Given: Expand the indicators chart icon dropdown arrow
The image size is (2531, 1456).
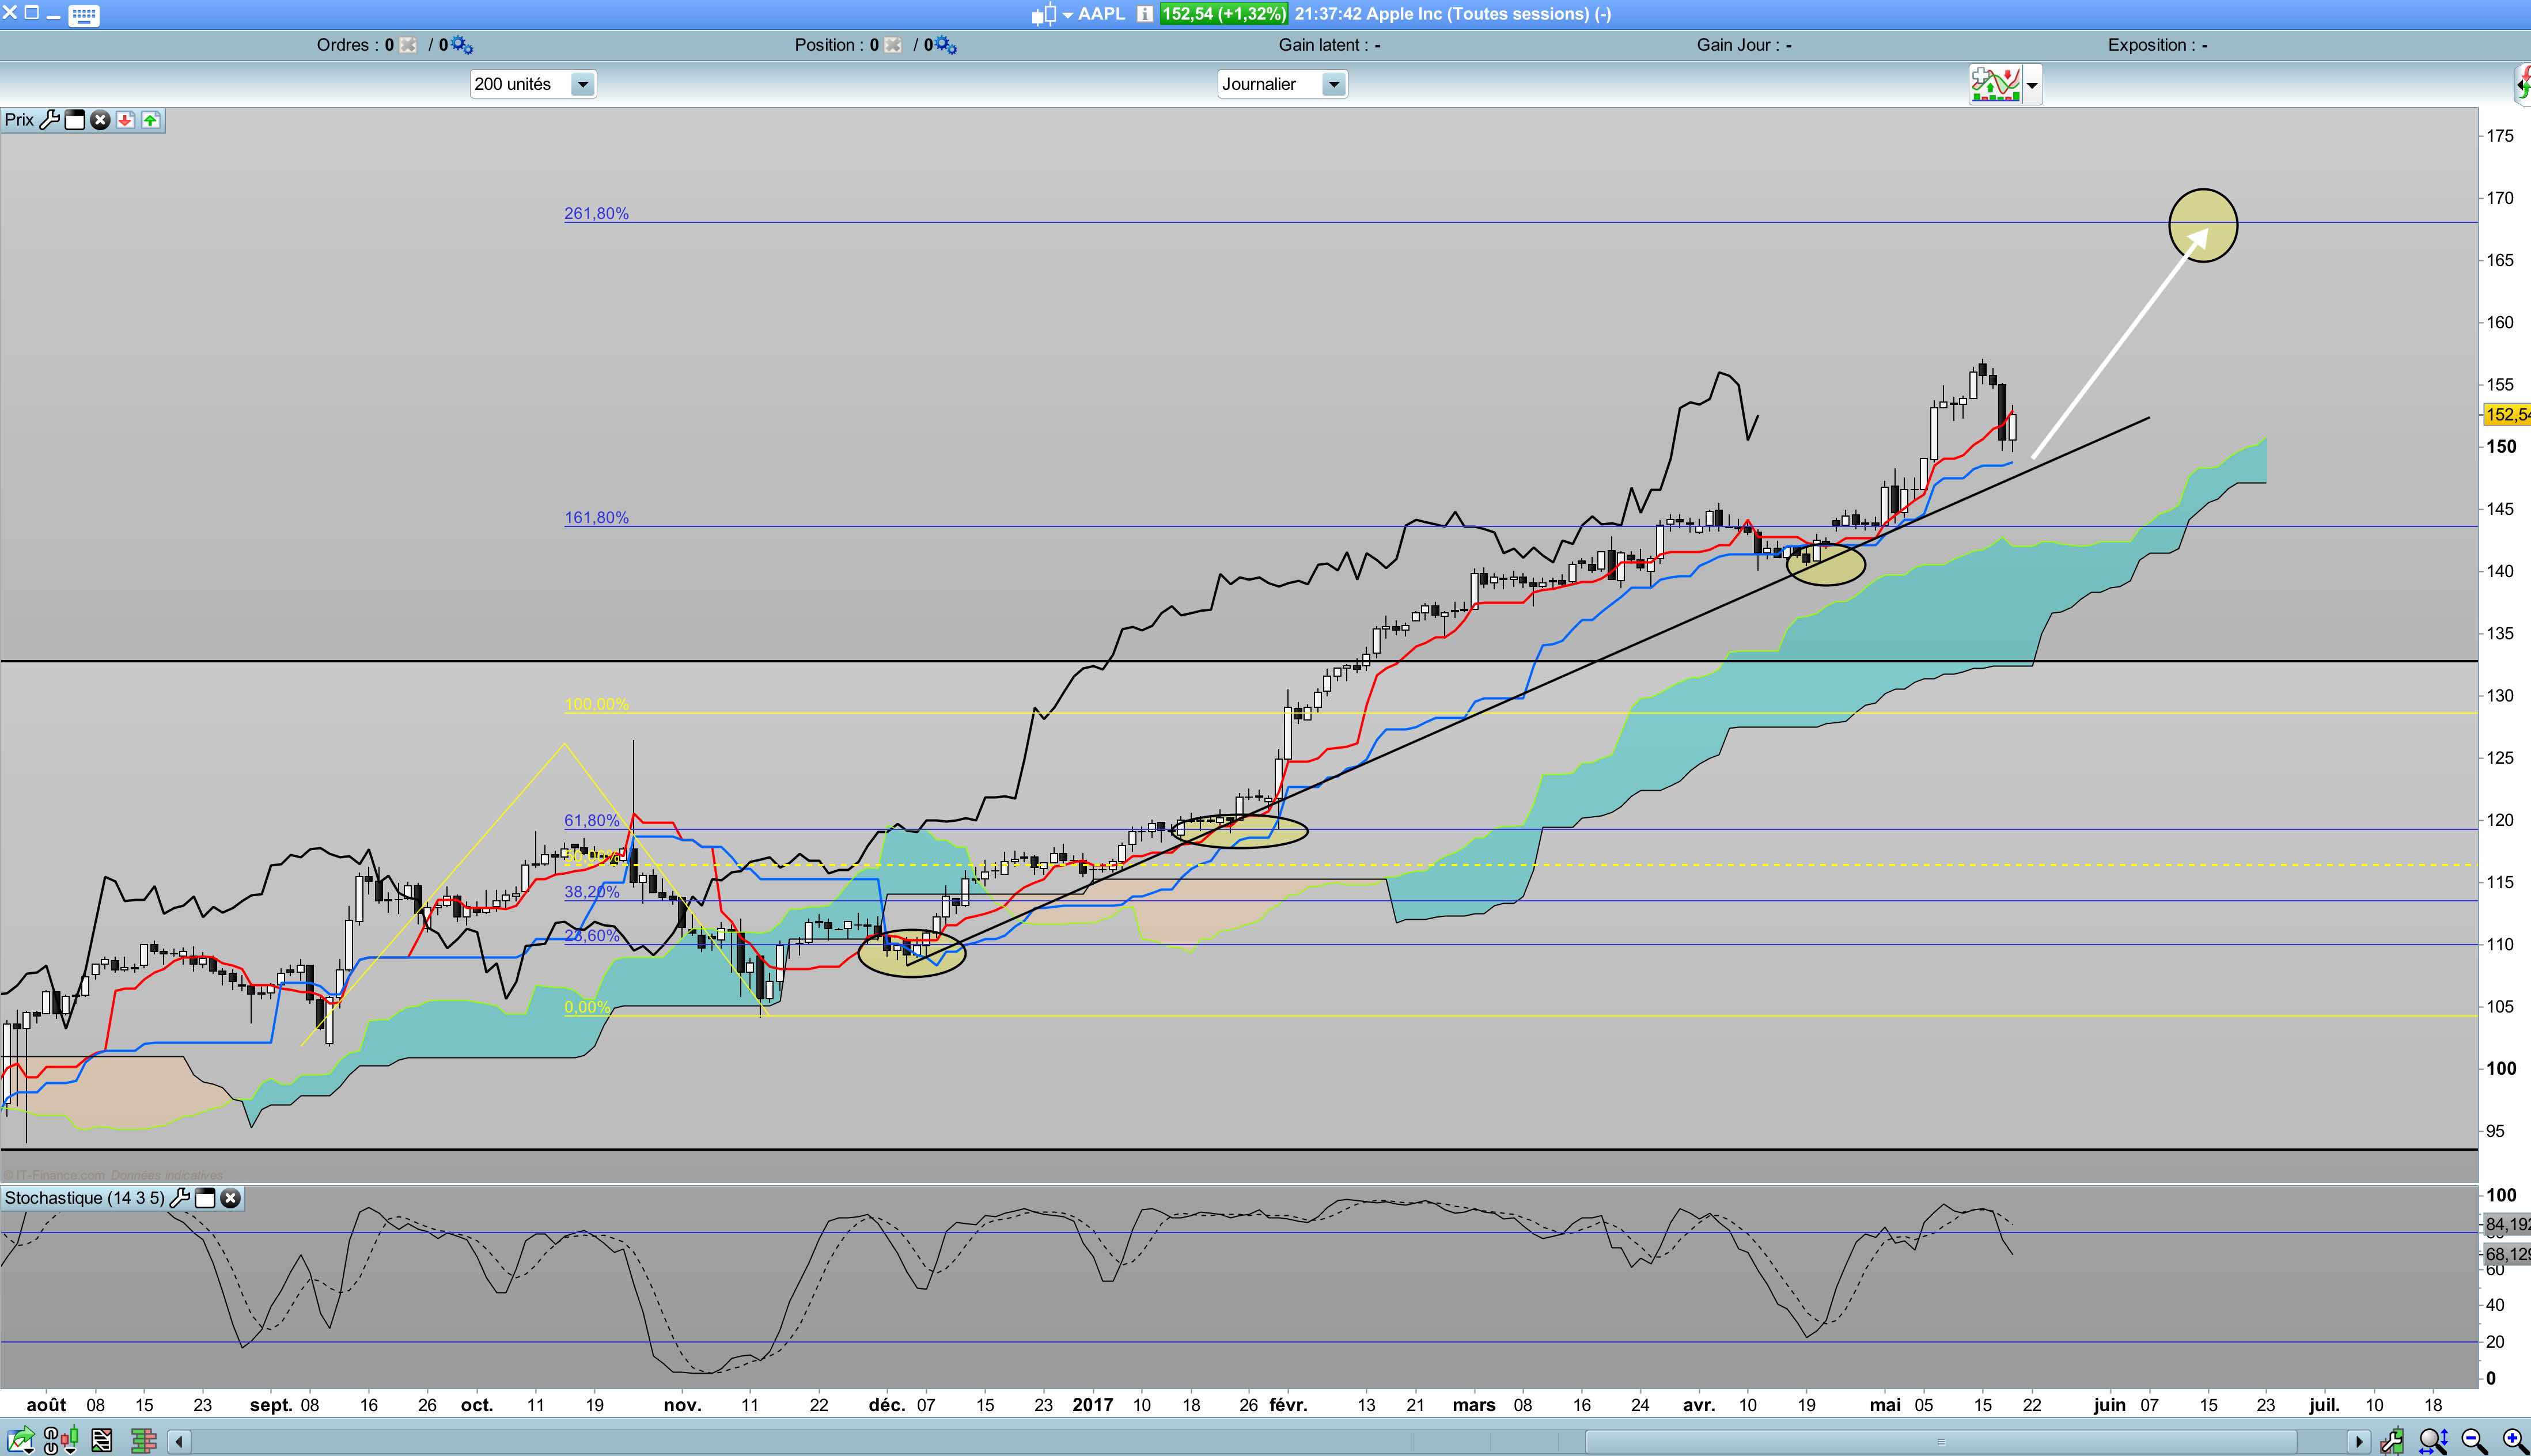Looking at the screenshot, I should click(x=2032, y=86).
